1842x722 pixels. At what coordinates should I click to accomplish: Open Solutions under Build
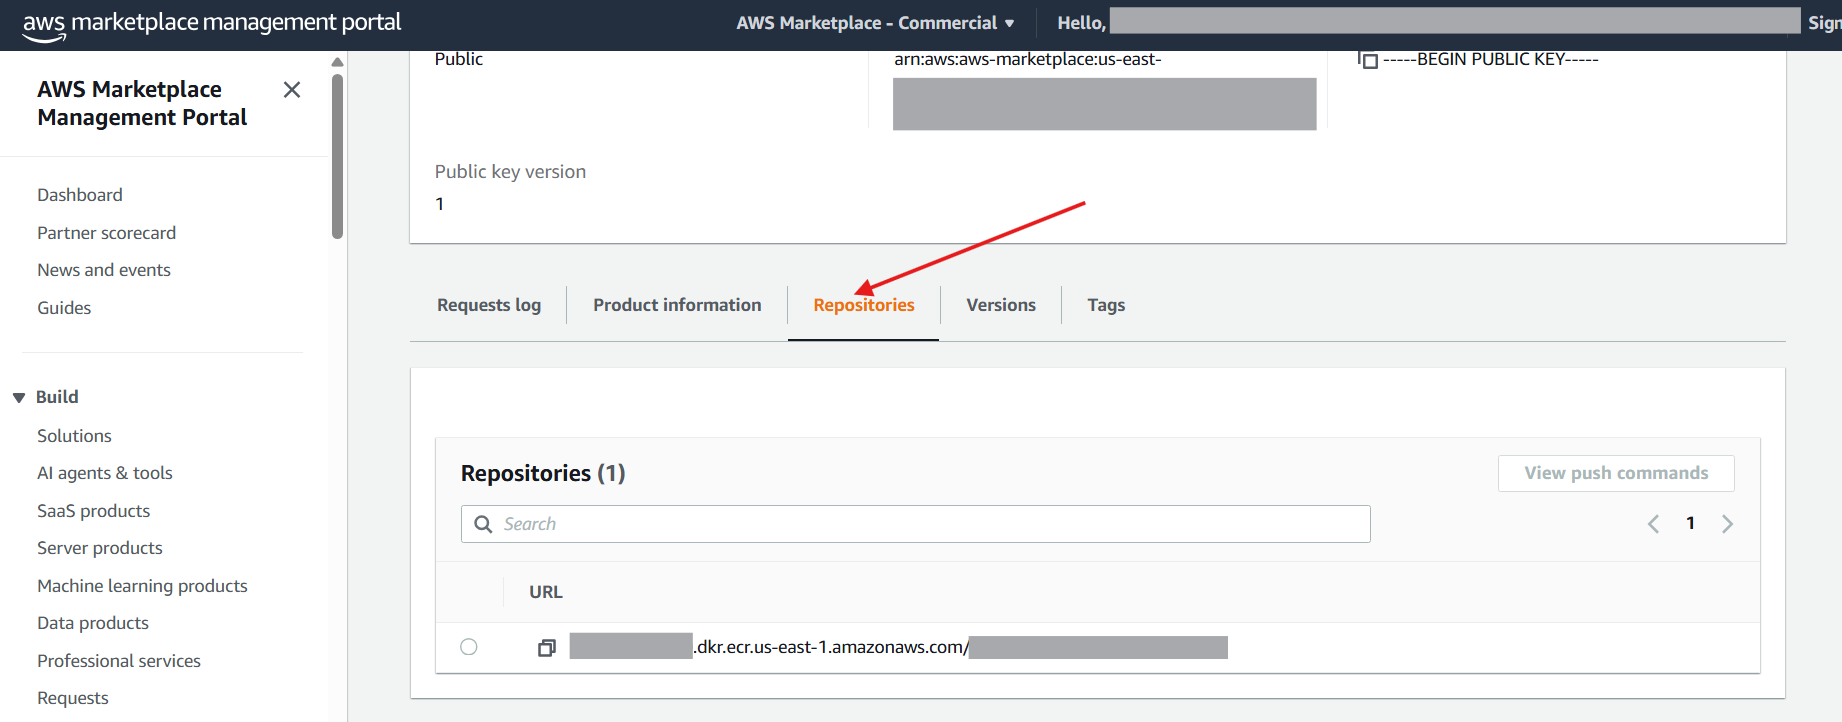(x=74, y=436)
